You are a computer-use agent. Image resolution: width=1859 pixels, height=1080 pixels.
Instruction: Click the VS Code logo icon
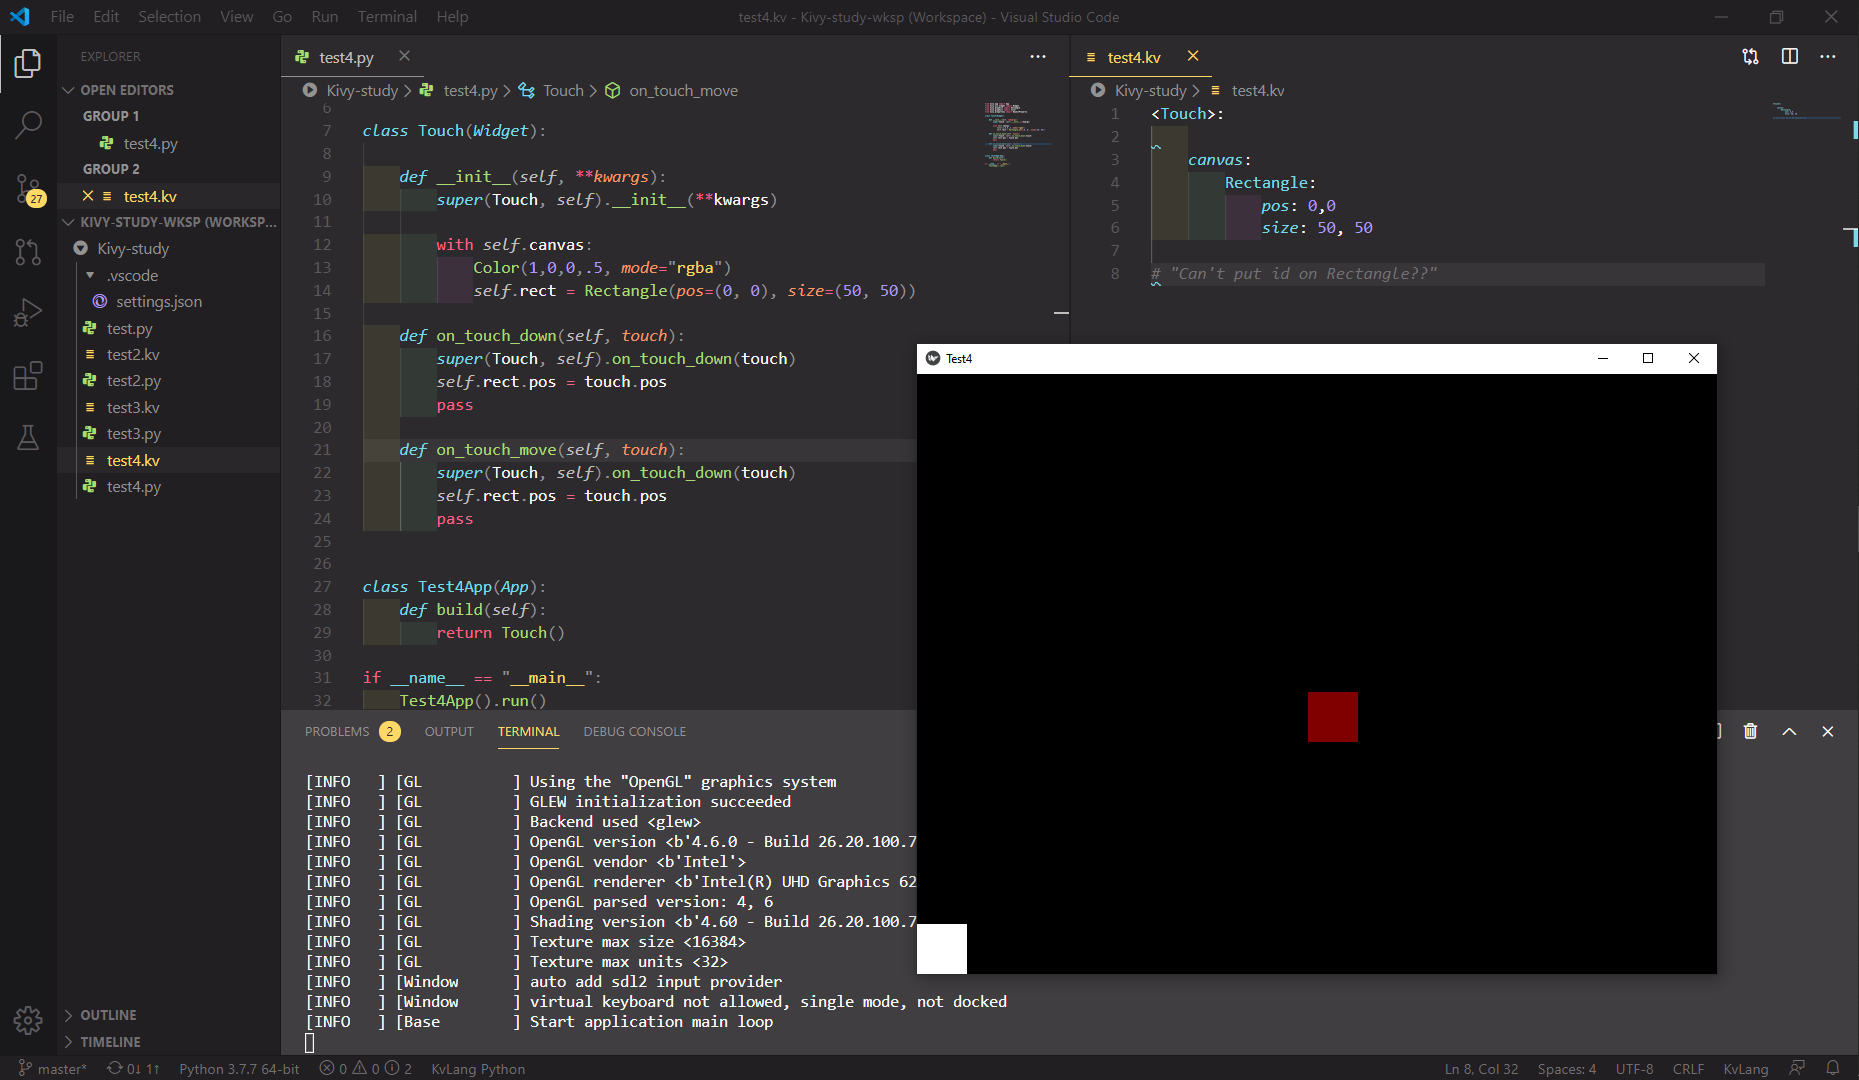[x=20, y=17]
